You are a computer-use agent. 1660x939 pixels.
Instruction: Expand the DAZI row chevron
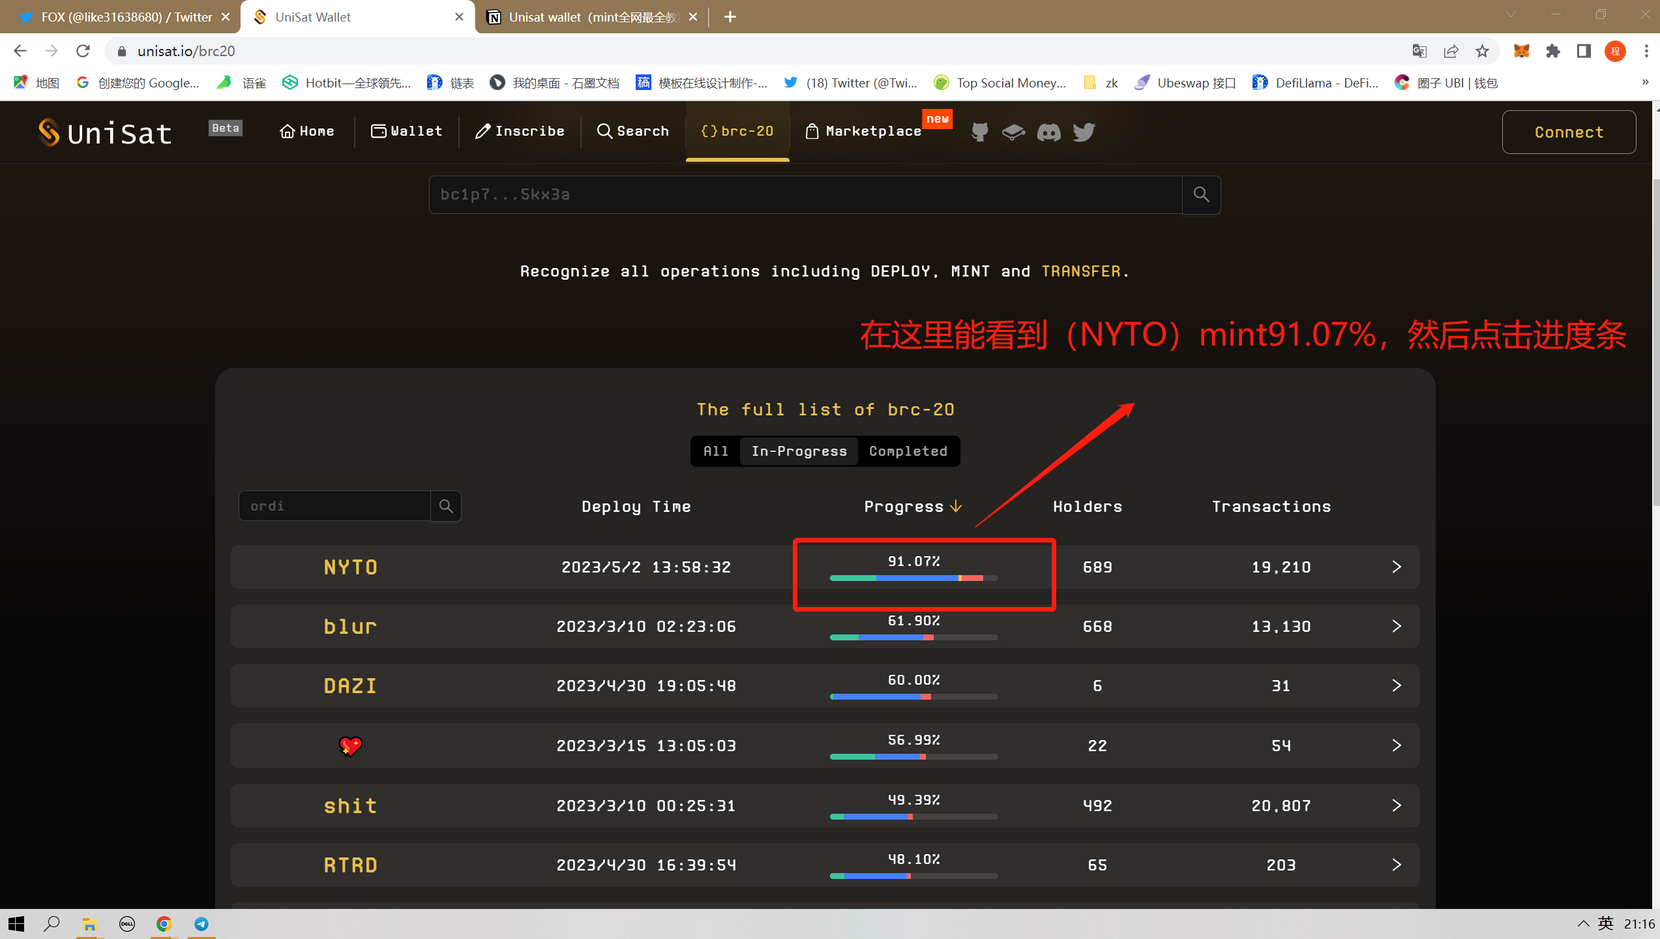click(1396, 686)
